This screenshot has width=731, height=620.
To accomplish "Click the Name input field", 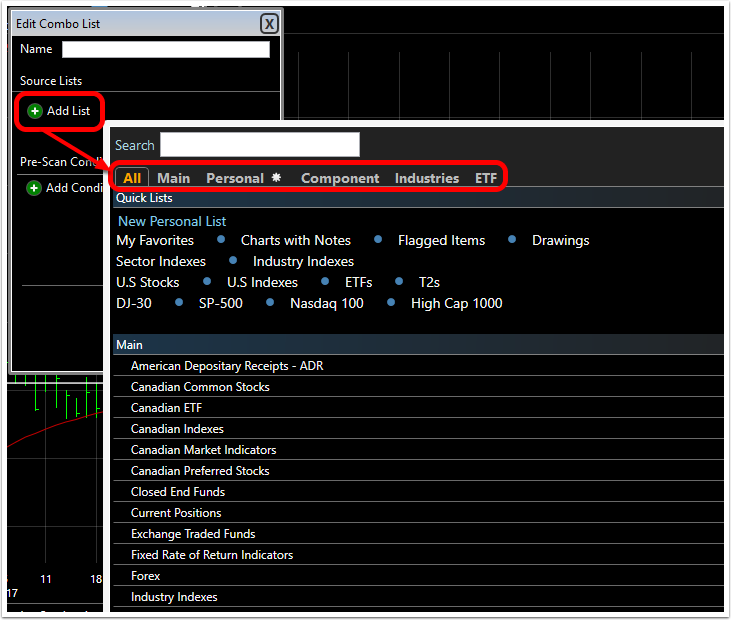I will pos(166,49).
